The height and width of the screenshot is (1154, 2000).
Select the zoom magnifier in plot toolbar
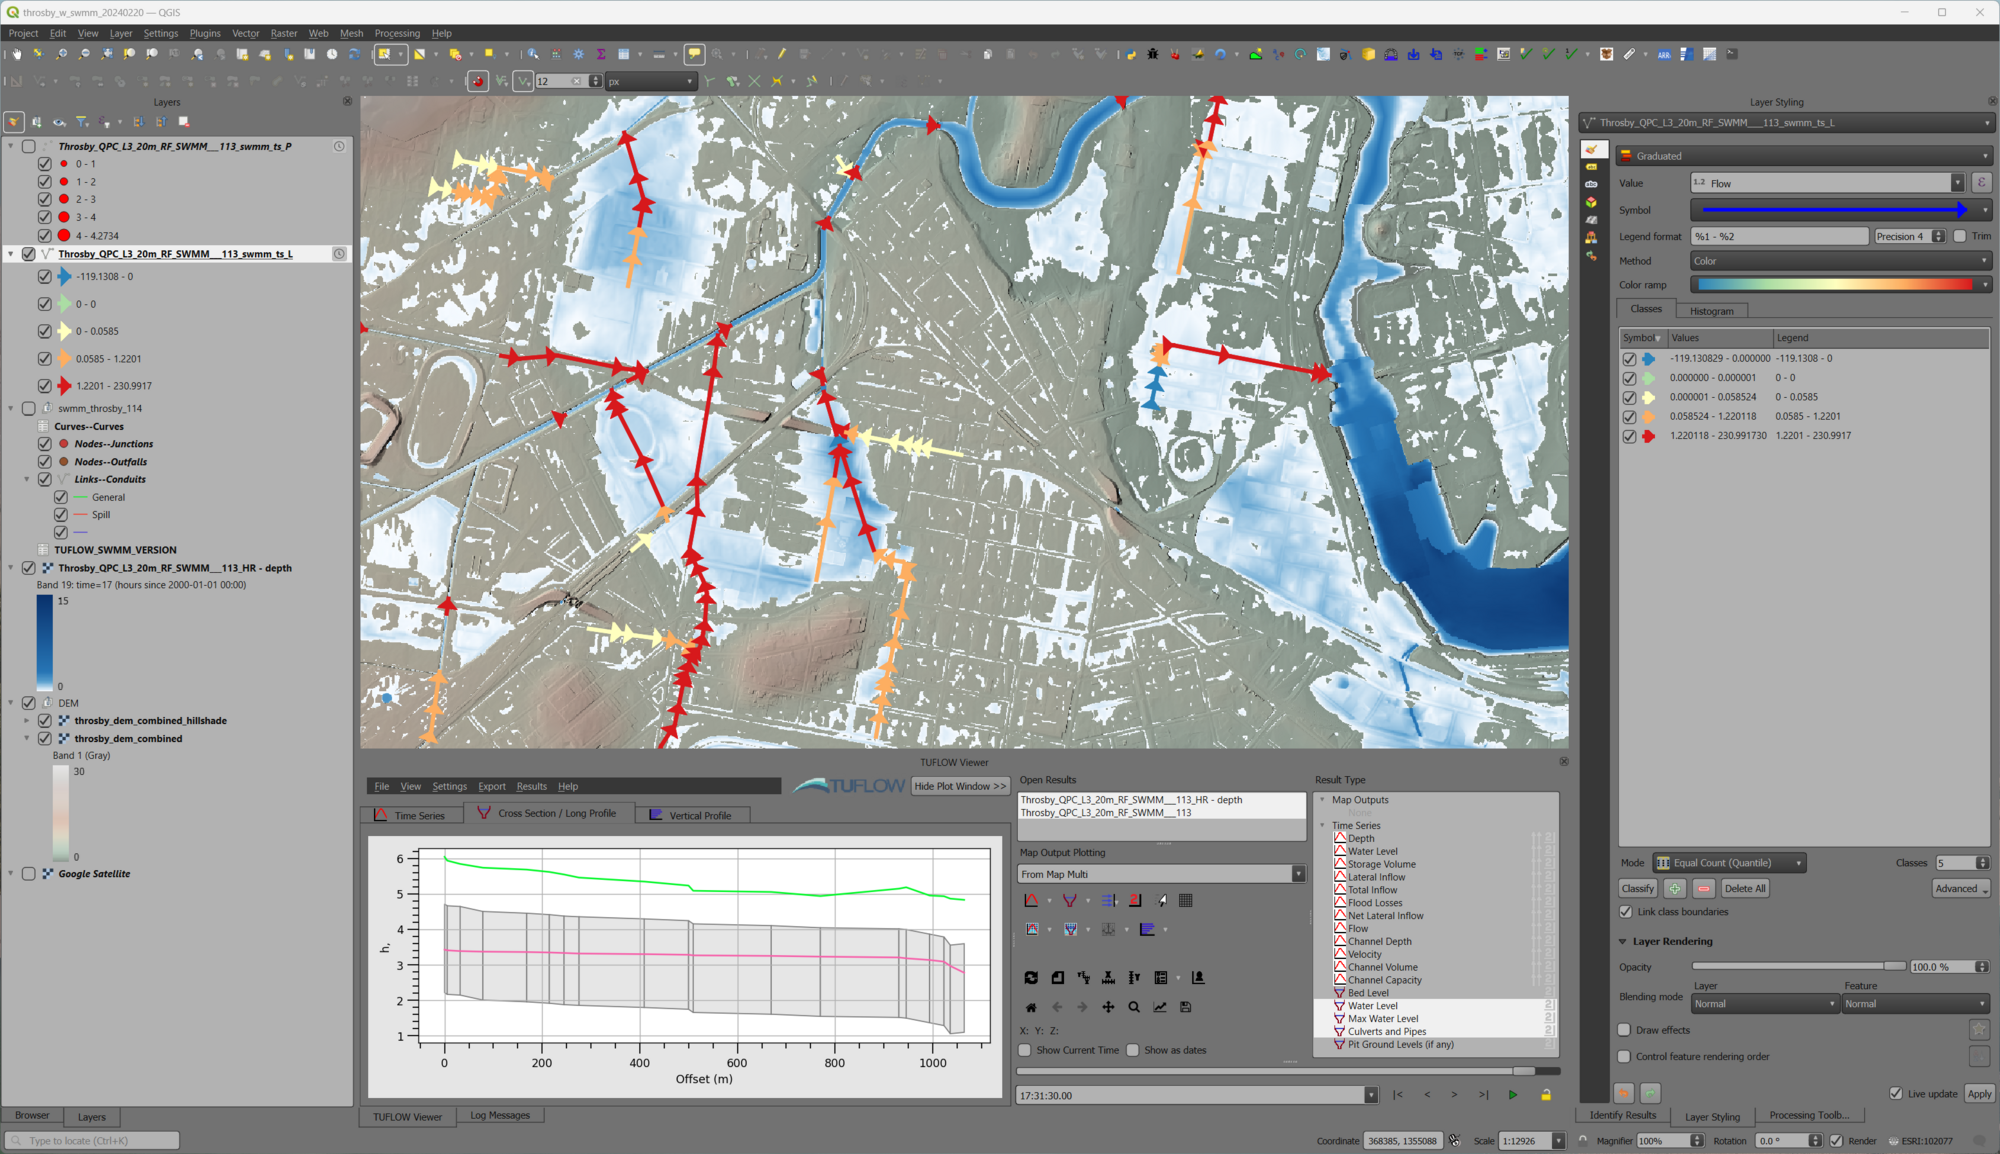(1133, 1007)
